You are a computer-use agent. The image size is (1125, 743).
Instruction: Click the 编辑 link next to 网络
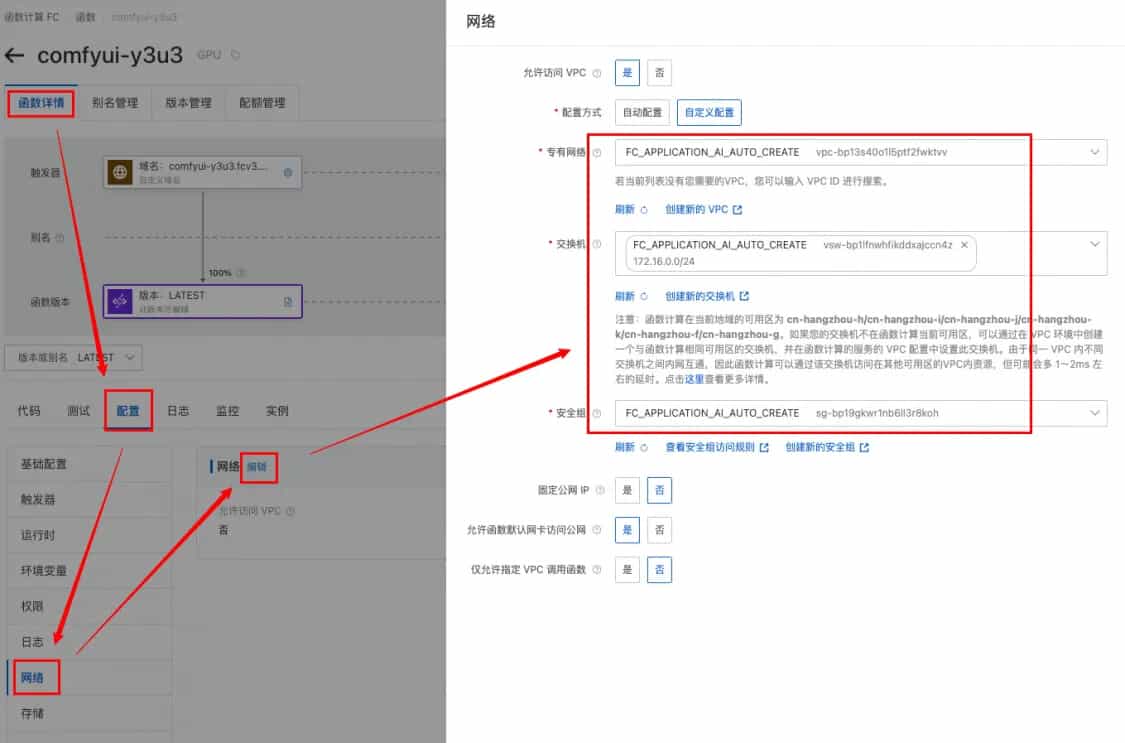pyautogui.click(x=258, y=467)
